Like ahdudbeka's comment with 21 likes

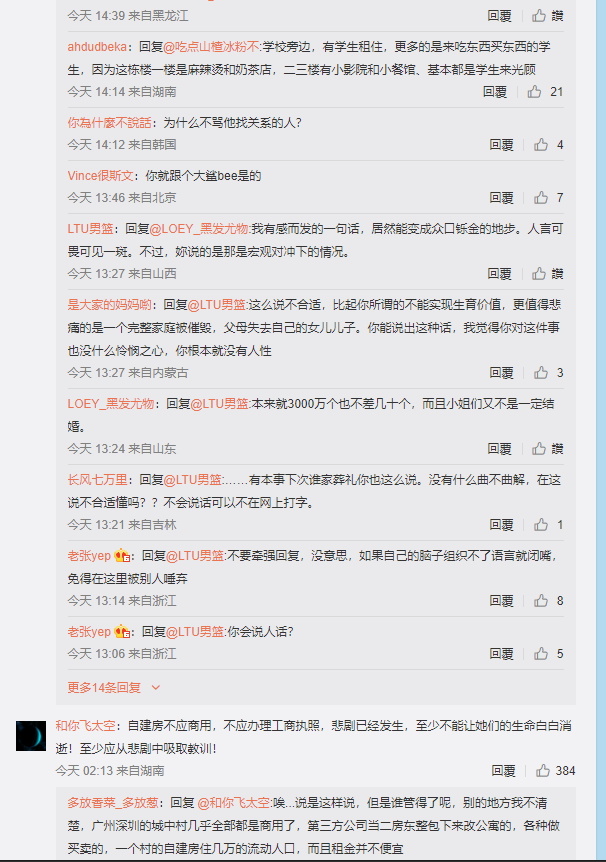click(x=535, y=92)
